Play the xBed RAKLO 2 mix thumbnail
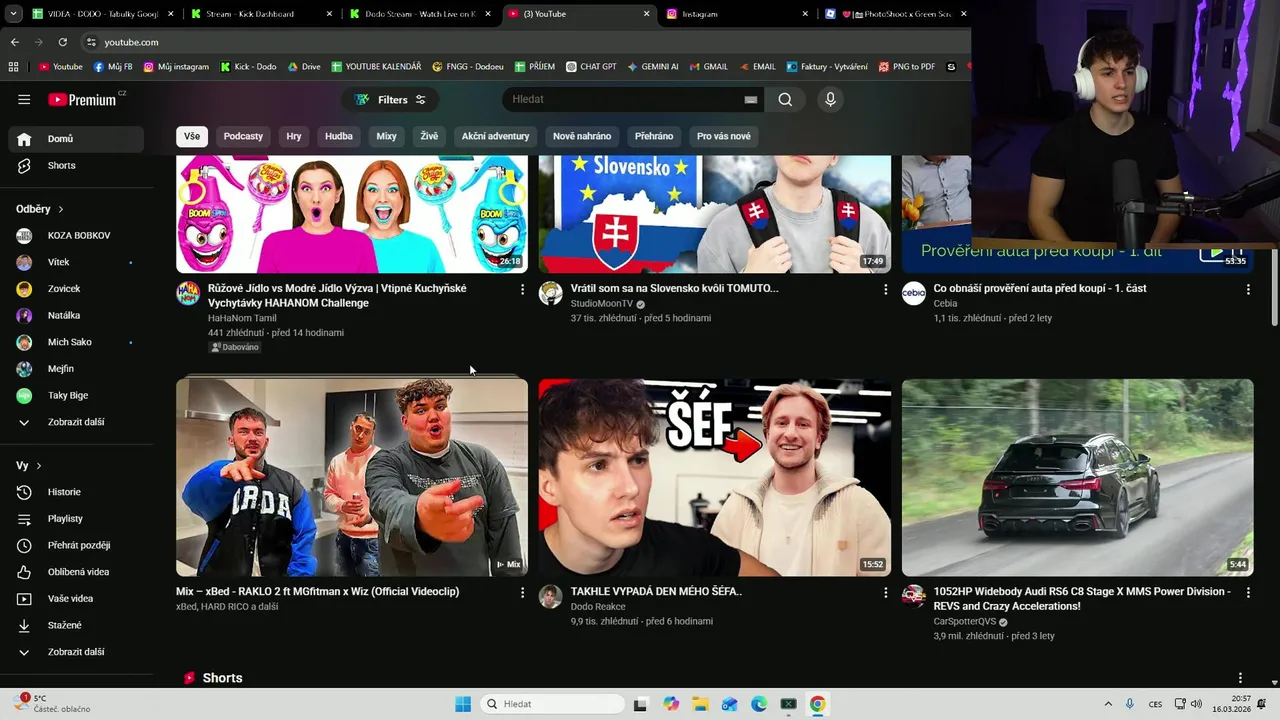 [352, 477]
